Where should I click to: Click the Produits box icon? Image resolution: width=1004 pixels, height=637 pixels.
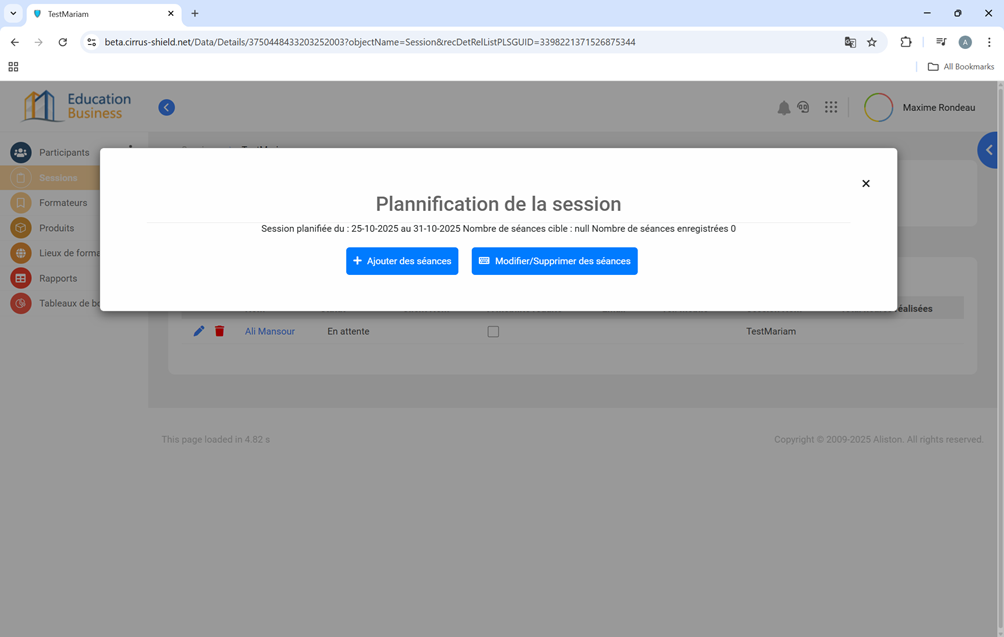pyautogui.click(x=20, y=228)
